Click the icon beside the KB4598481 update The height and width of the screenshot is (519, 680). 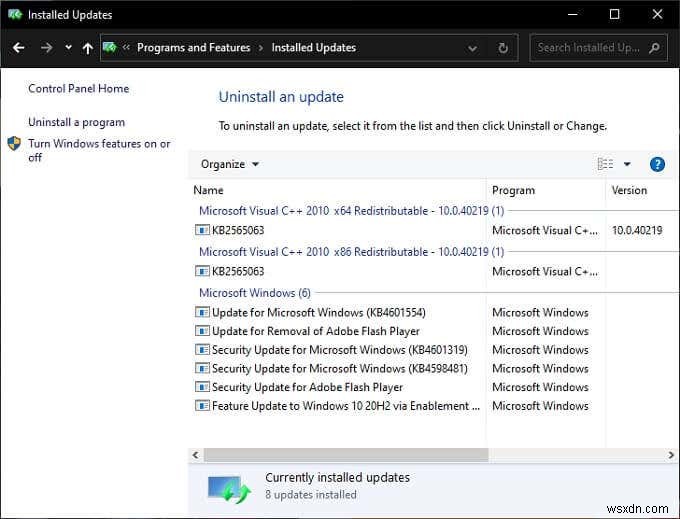202,368
